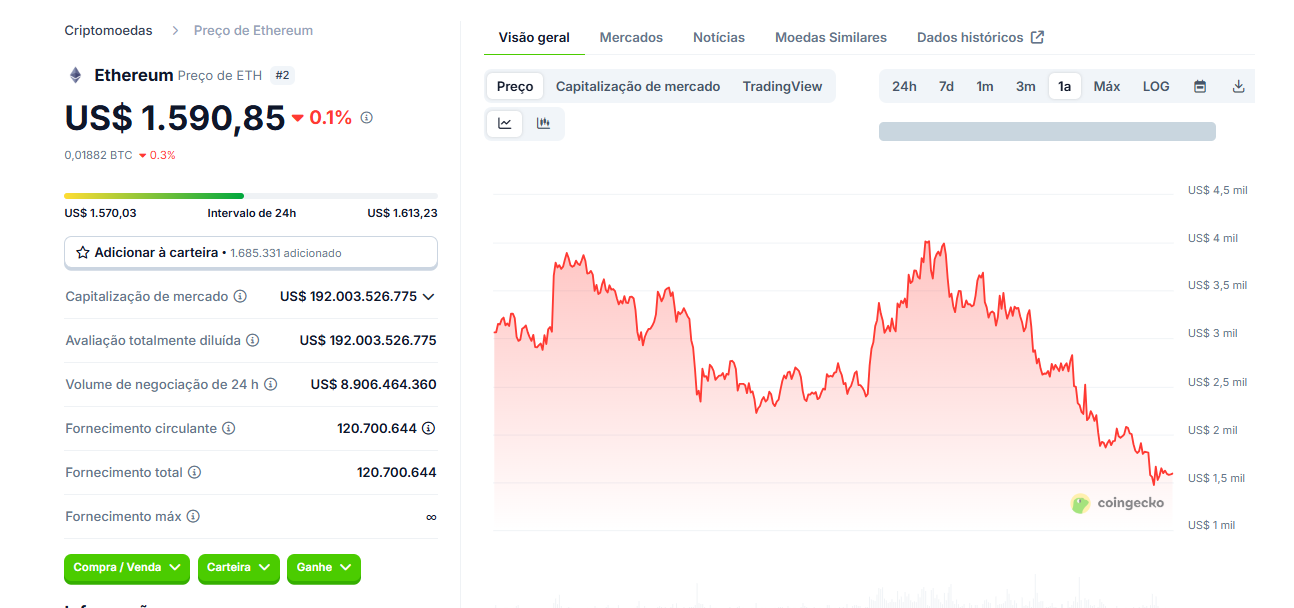This screenshot has height=608, width=1294.
Task: Click the -0.3% BTC change value
Action: point(158,156)
